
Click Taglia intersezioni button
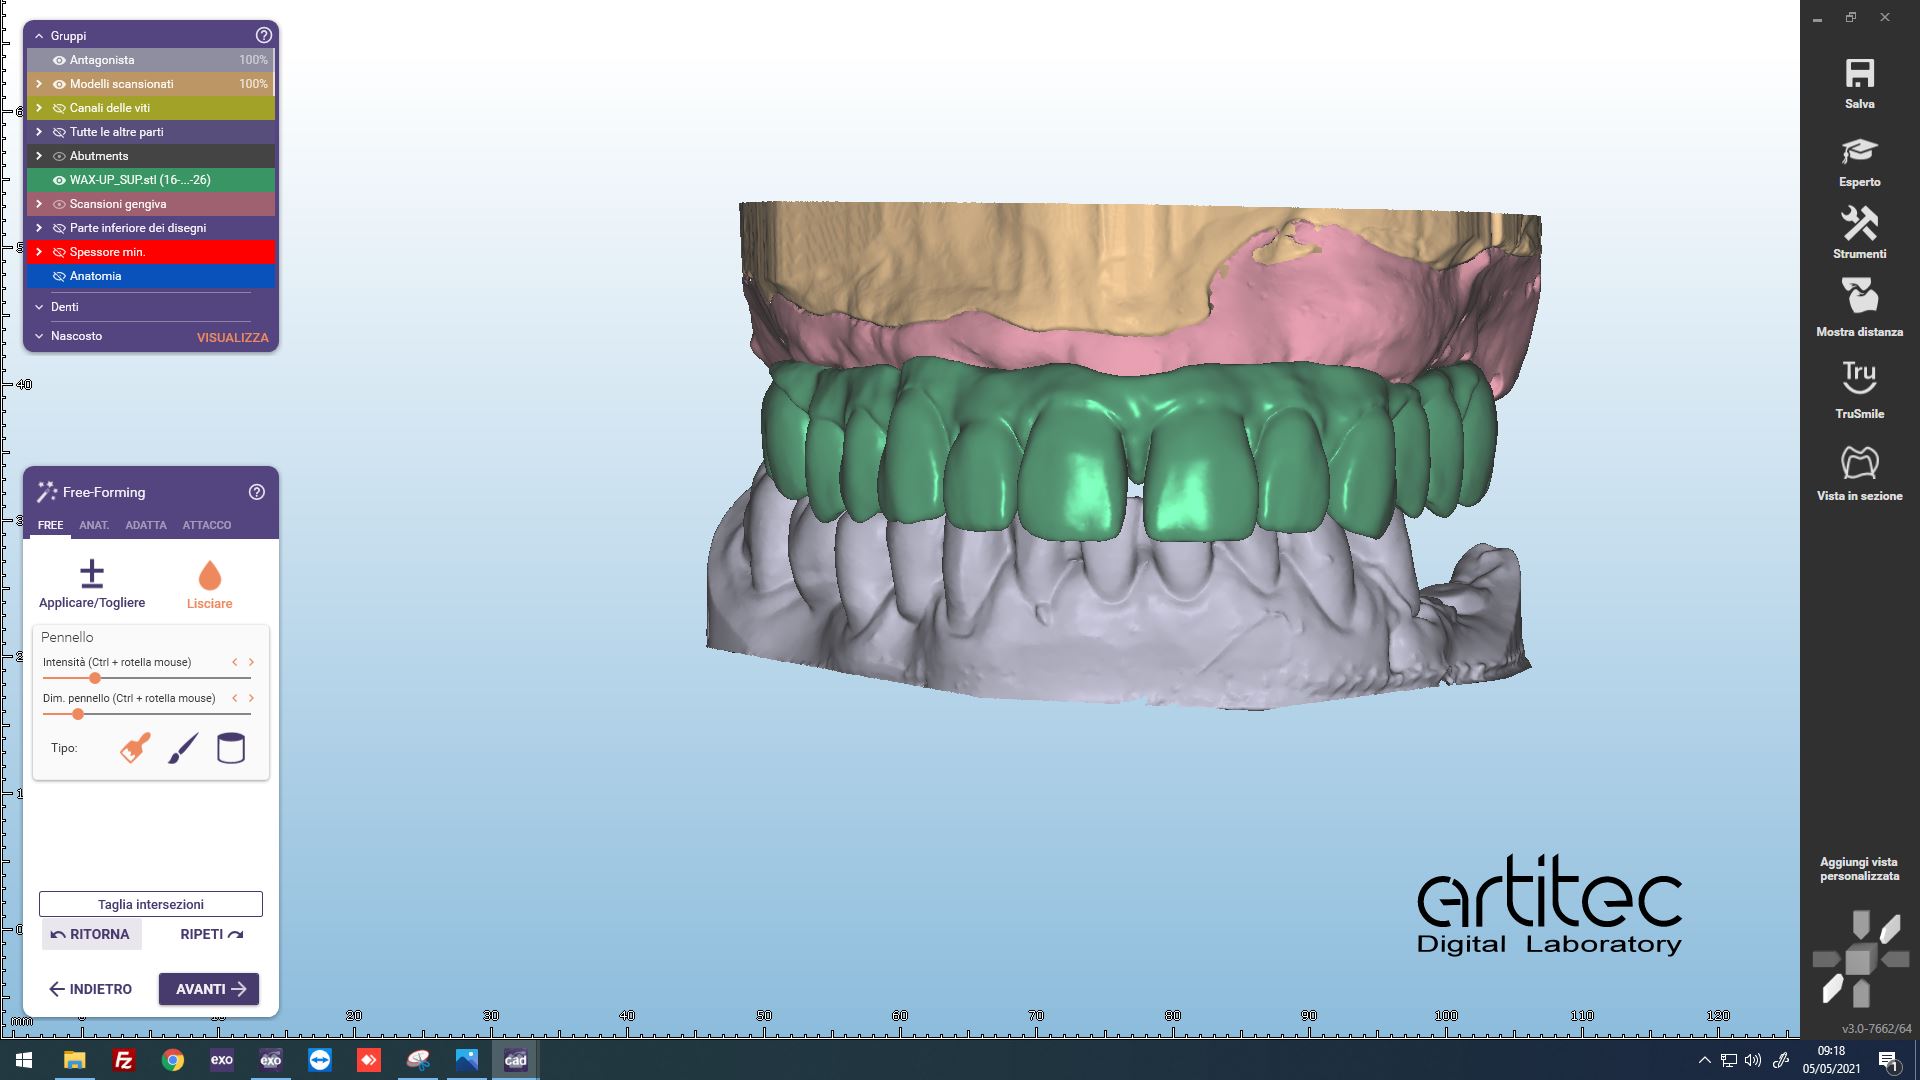tap(151, 904)
